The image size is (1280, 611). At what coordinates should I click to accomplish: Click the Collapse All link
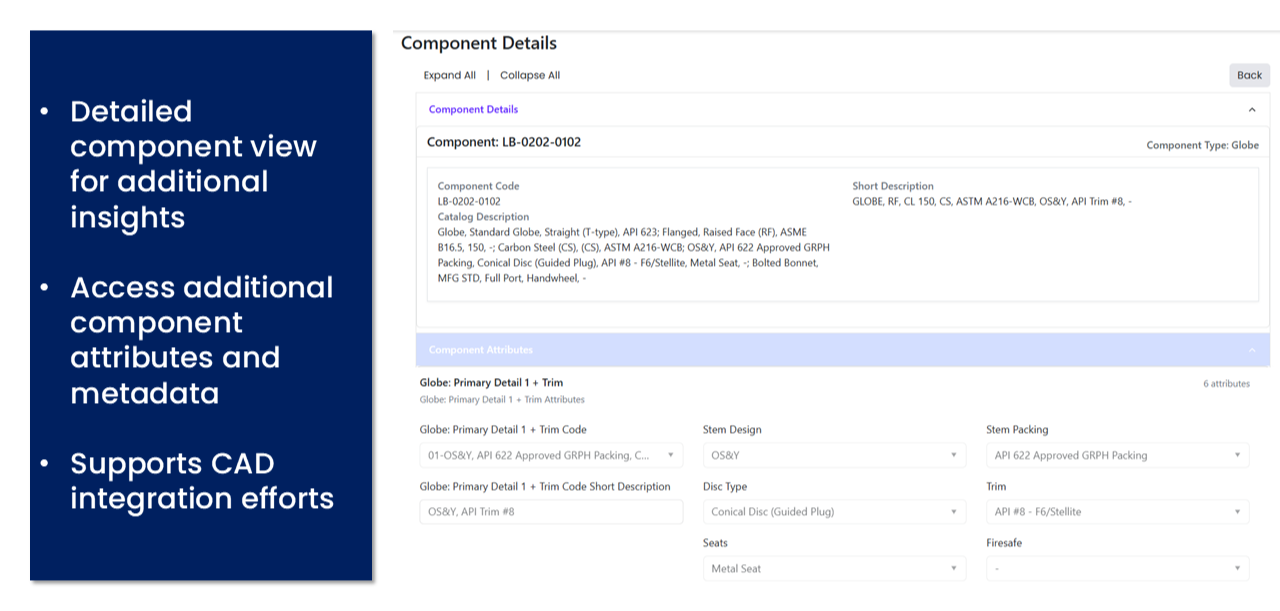click(530, 75)
